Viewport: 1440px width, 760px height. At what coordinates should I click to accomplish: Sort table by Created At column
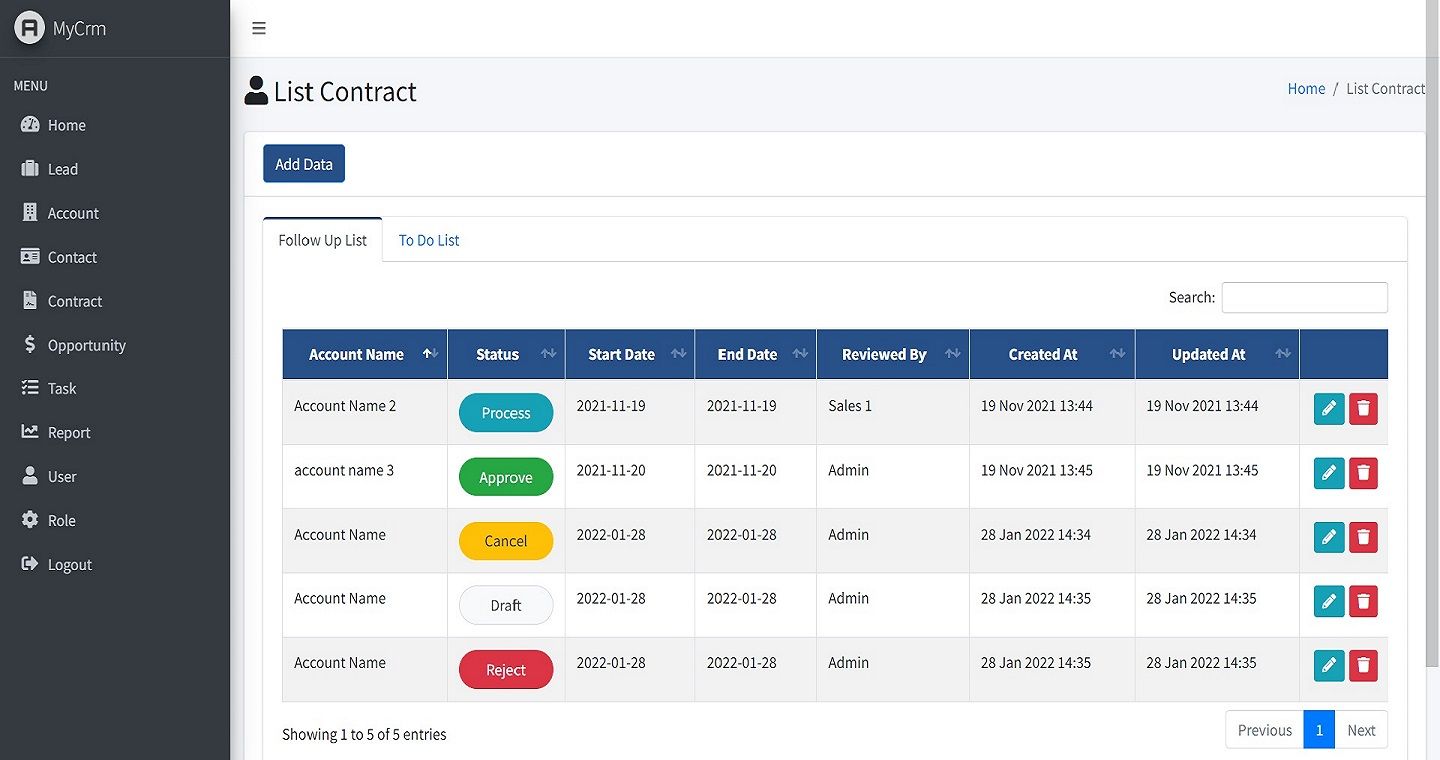[x=1052, y=354]
